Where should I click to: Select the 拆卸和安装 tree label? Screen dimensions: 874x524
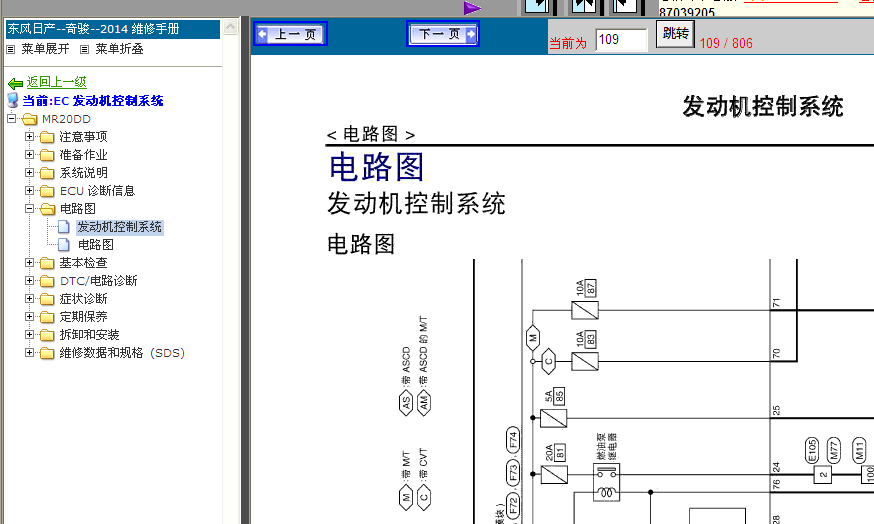pos(90,335)
